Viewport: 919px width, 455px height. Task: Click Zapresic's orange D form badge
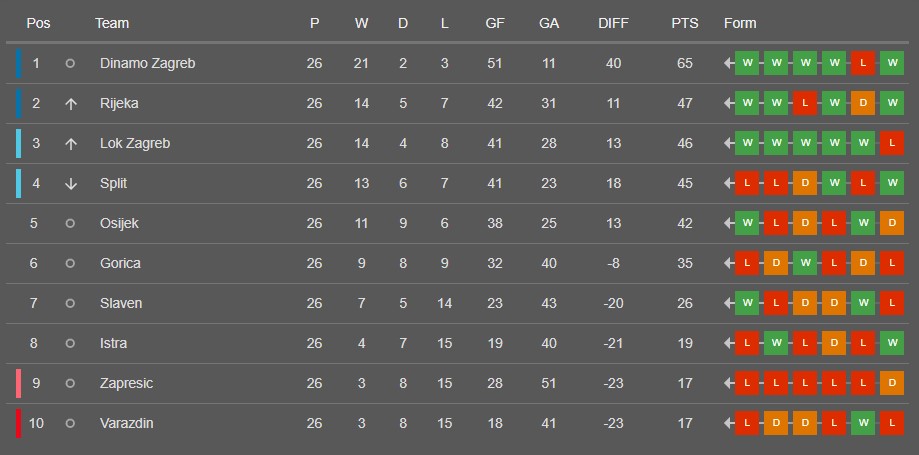pyautogui.click(x=892, y=384)
